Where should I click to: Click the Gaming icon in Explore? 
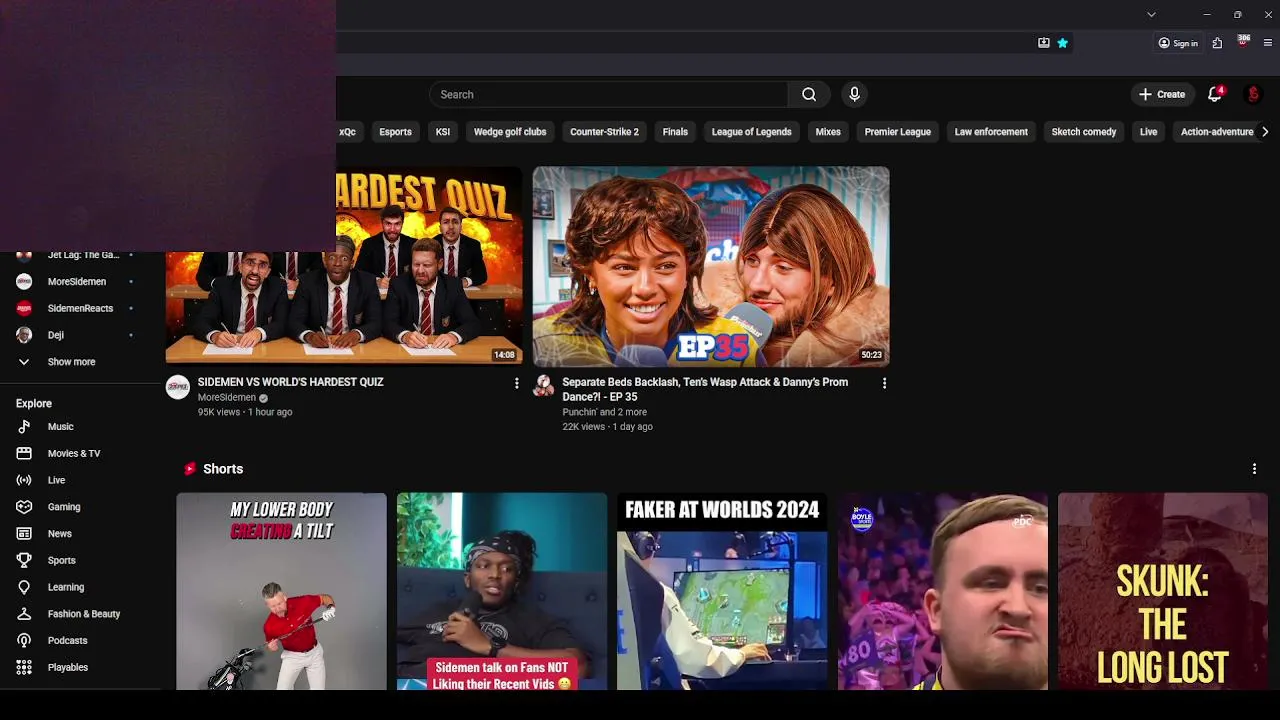coord(24,507)
